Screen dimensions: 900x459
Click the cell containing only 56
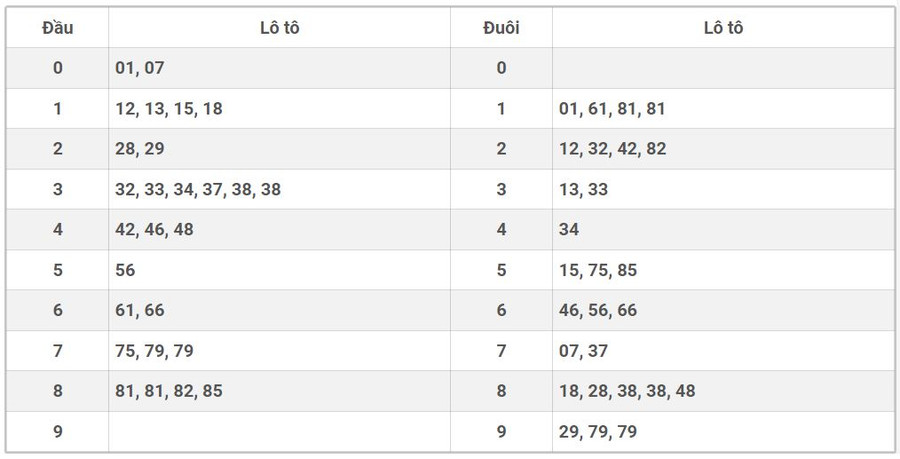pyautogui.click(x=126, y=270)
